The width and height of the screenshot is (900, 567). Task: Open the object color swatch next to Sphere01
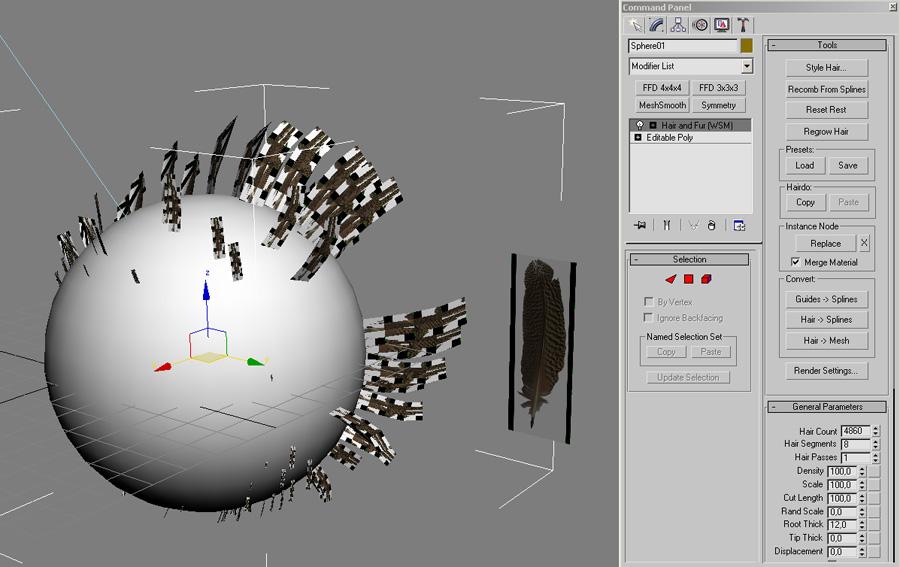click(746, 45)
